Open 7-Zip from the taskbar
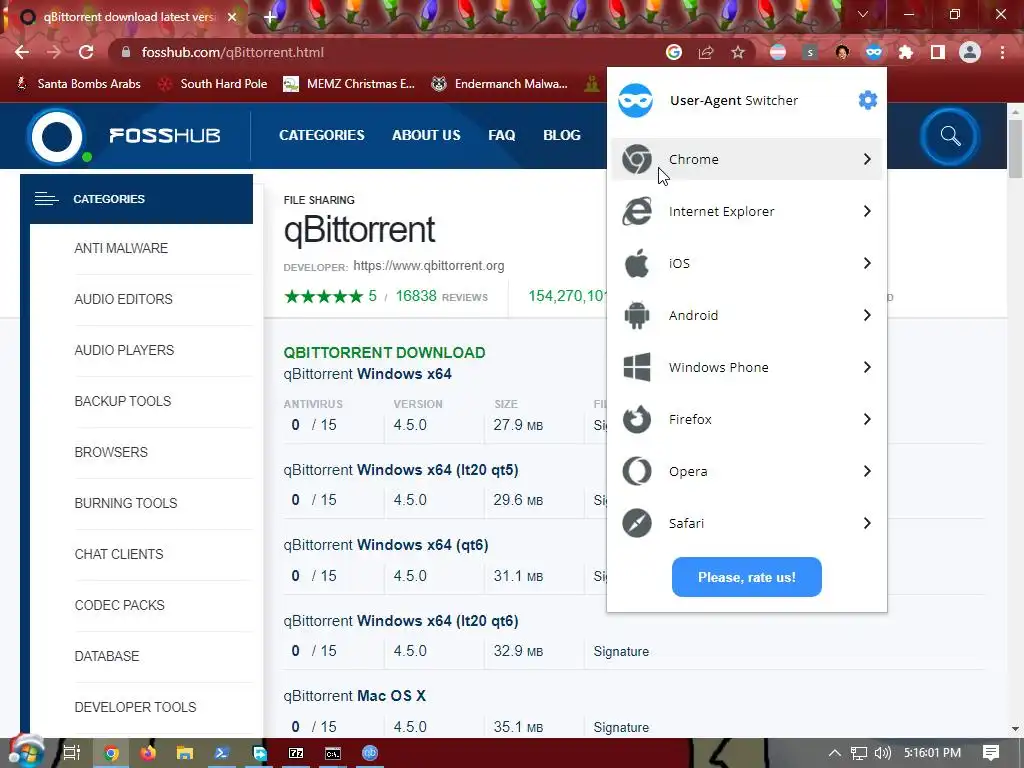Image resolution: width=1024 pixels, height=768 pixels. 296,753
